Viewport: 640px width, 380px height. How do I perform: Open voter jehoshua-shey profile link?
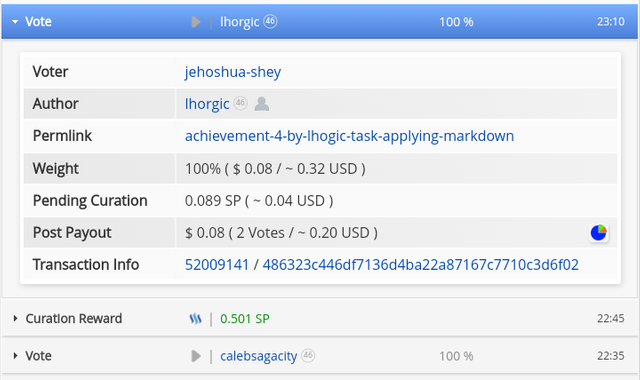click(233, 72)
